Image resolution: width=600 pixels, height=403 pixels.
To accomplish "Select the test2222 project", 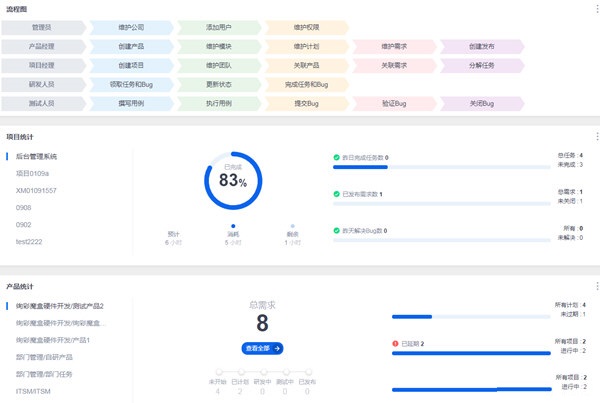I will pyautogui.click(x=29, y=241).
